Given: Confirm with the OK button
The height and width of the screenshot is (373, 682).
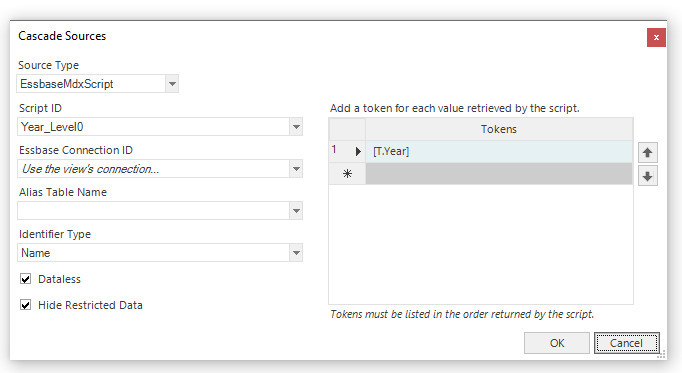Looking at the screenshot, I should click(x=557, y=343).
